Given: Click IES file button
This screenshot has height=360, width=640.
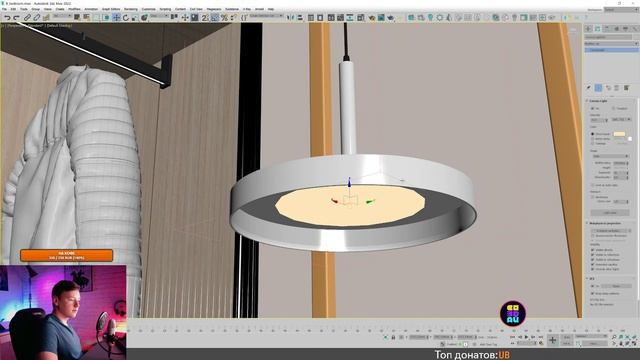Looking at the screenshot, I should click(x=616, y=286).
